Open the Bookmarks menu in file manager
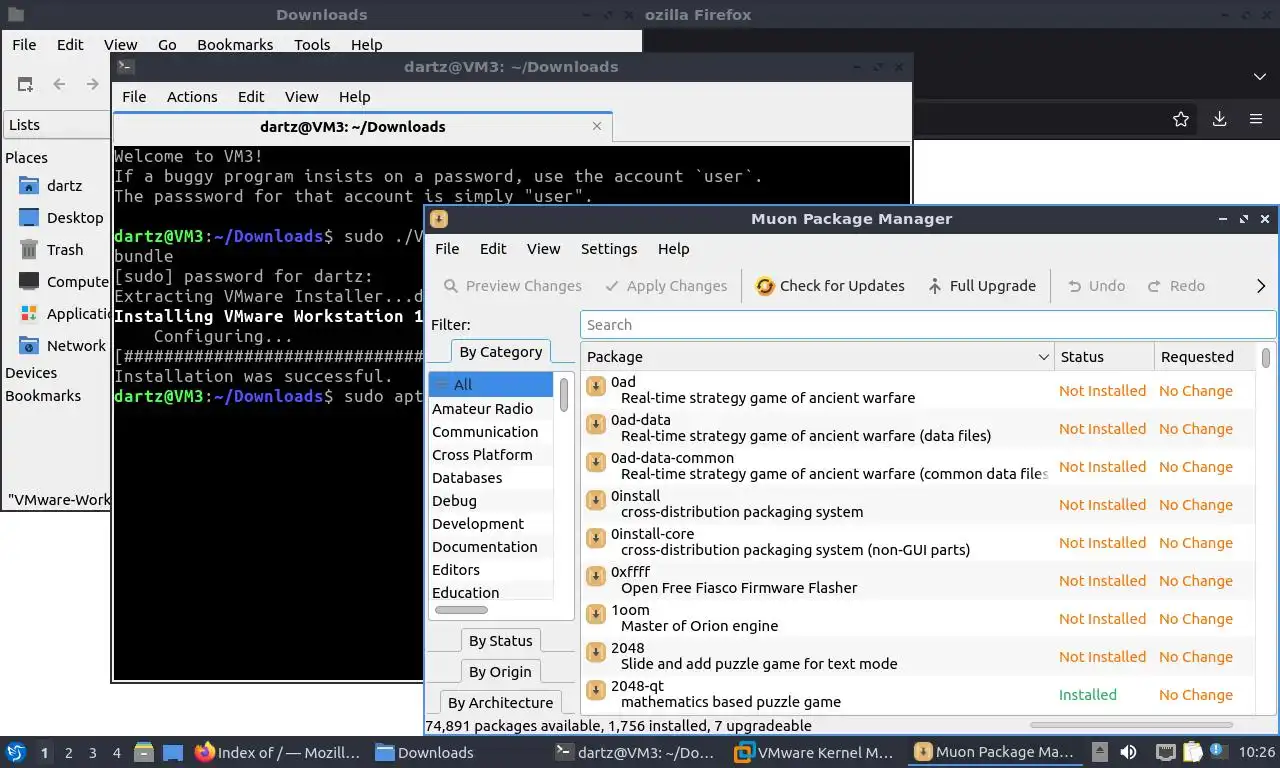 [235, 45]
